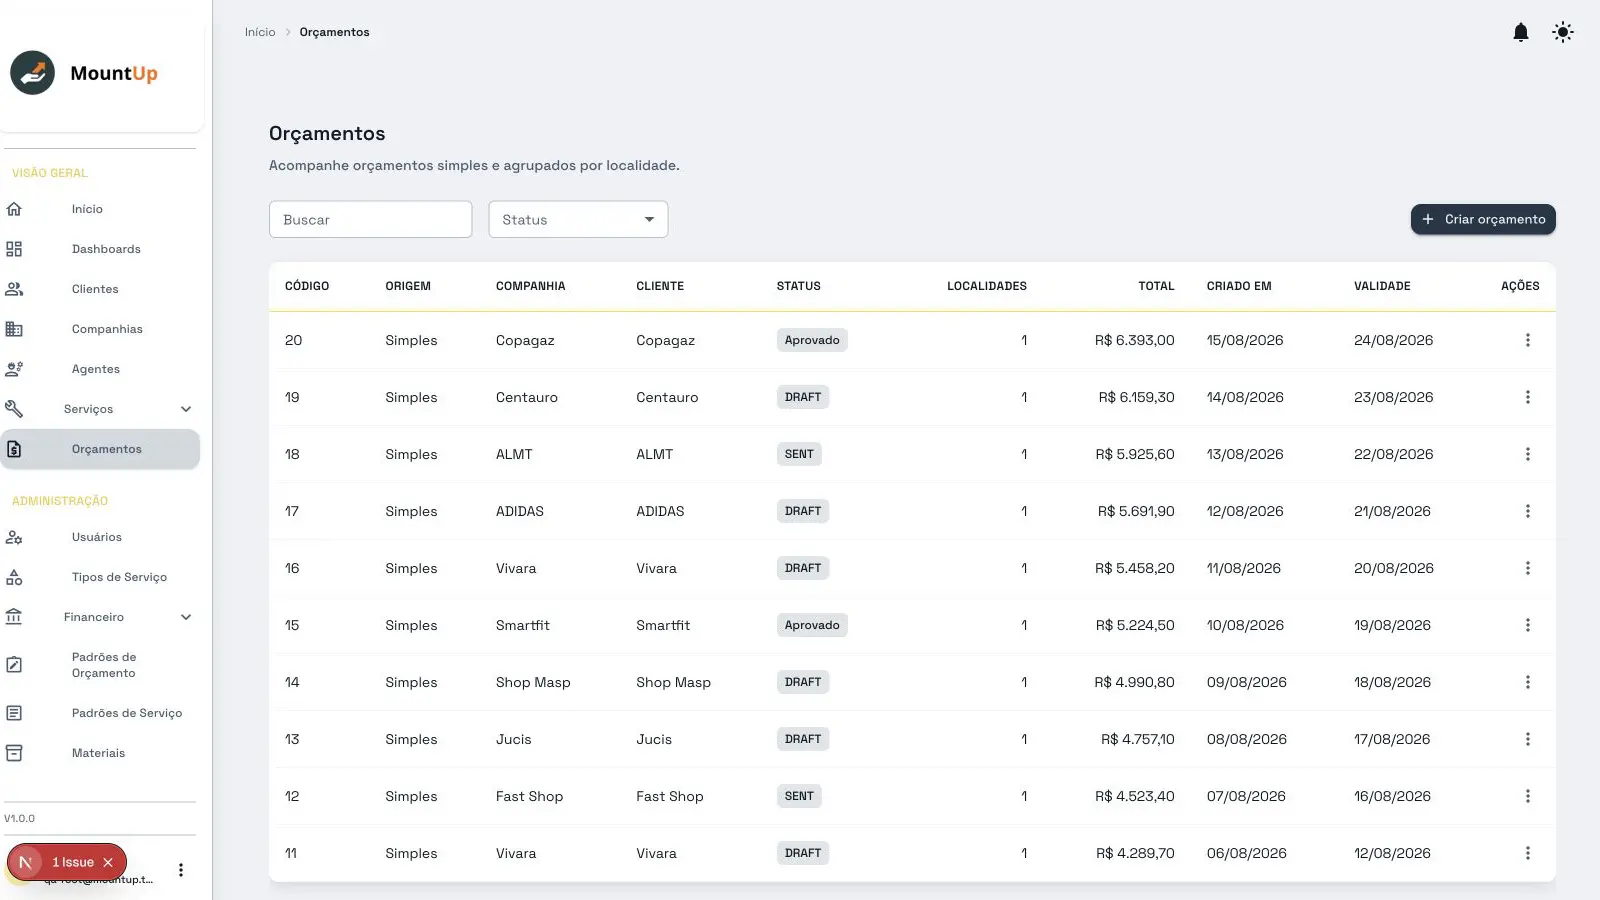Click validity date 12/08/2026

pos(1392,853)
